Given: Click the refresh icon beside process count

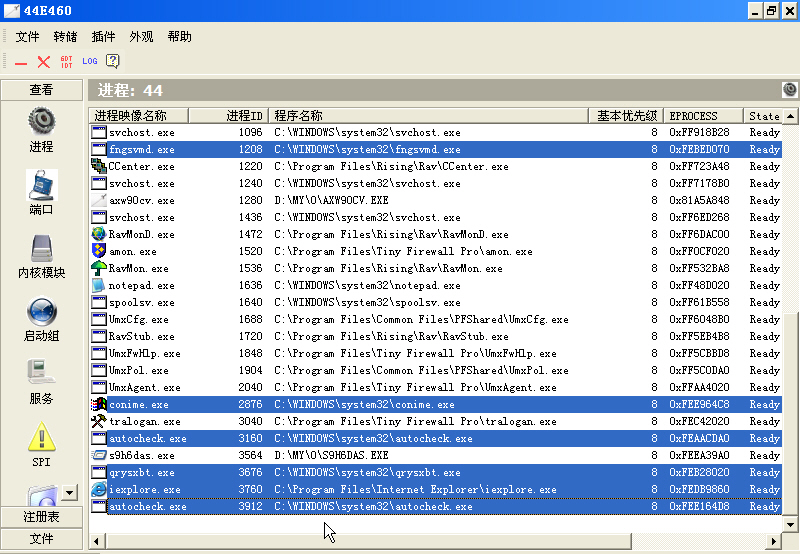Looking at the screenshot, I should [790, 90].
